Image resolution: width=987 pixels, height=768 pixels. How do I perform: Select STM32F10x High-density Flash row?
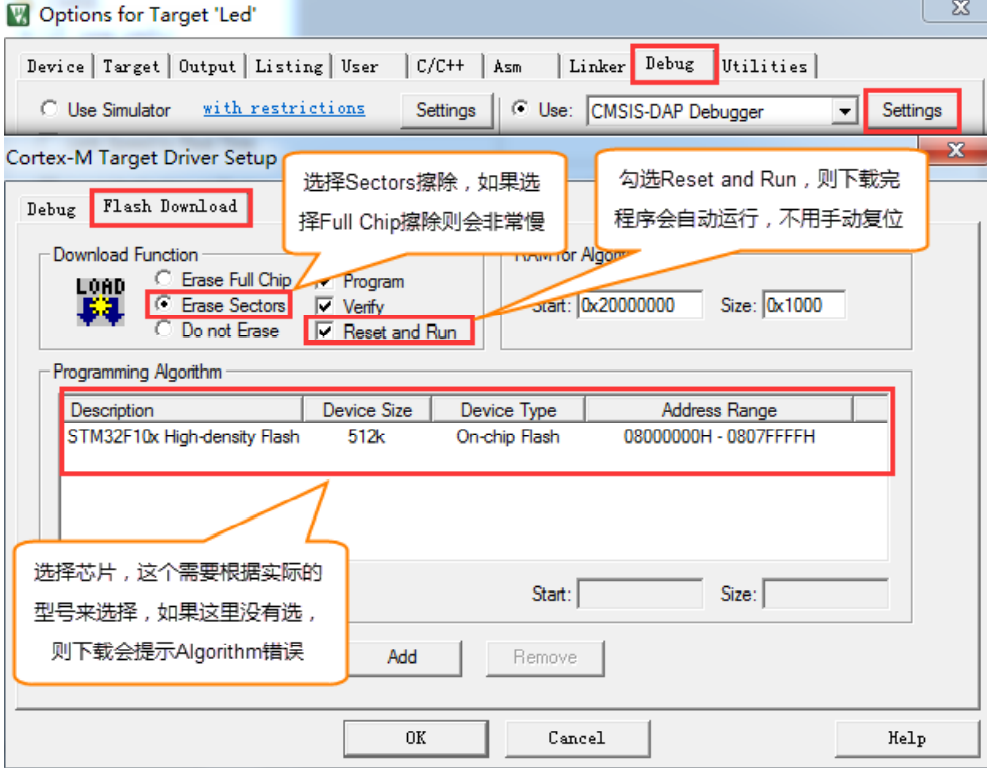click(476, 436)
